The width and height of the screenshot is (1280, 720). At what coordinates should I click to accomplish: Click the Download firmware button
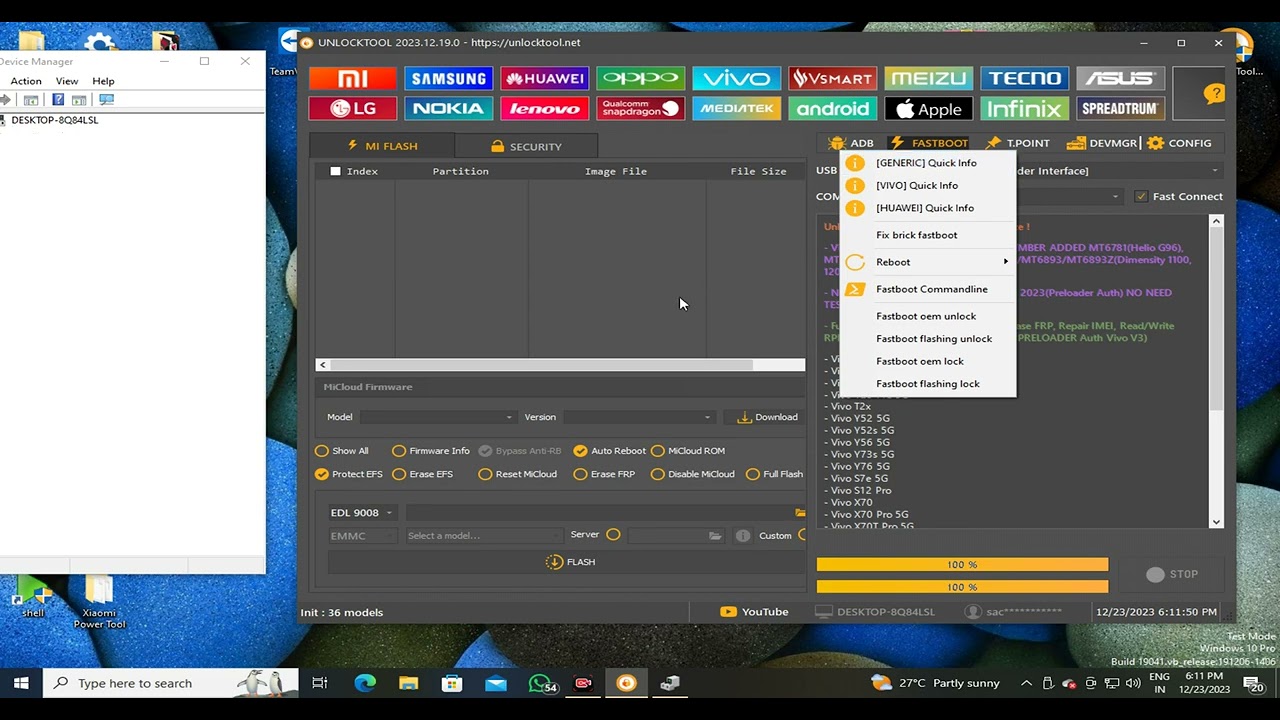coord(767,417)
